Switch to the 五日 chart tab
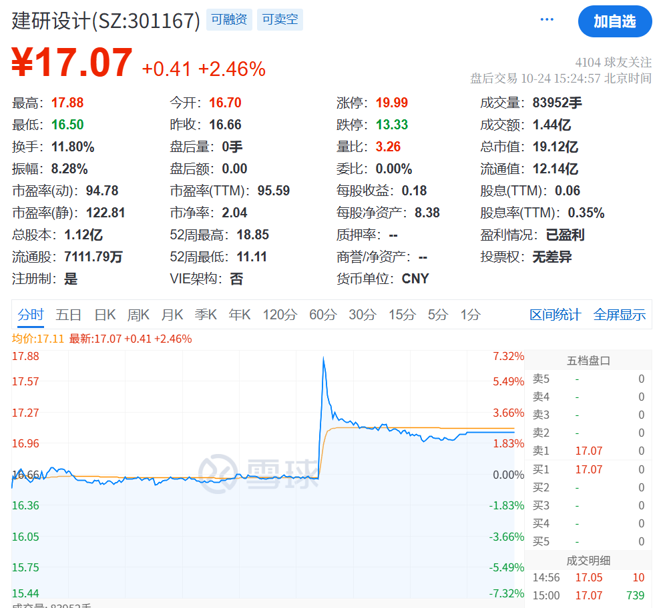 69,314
